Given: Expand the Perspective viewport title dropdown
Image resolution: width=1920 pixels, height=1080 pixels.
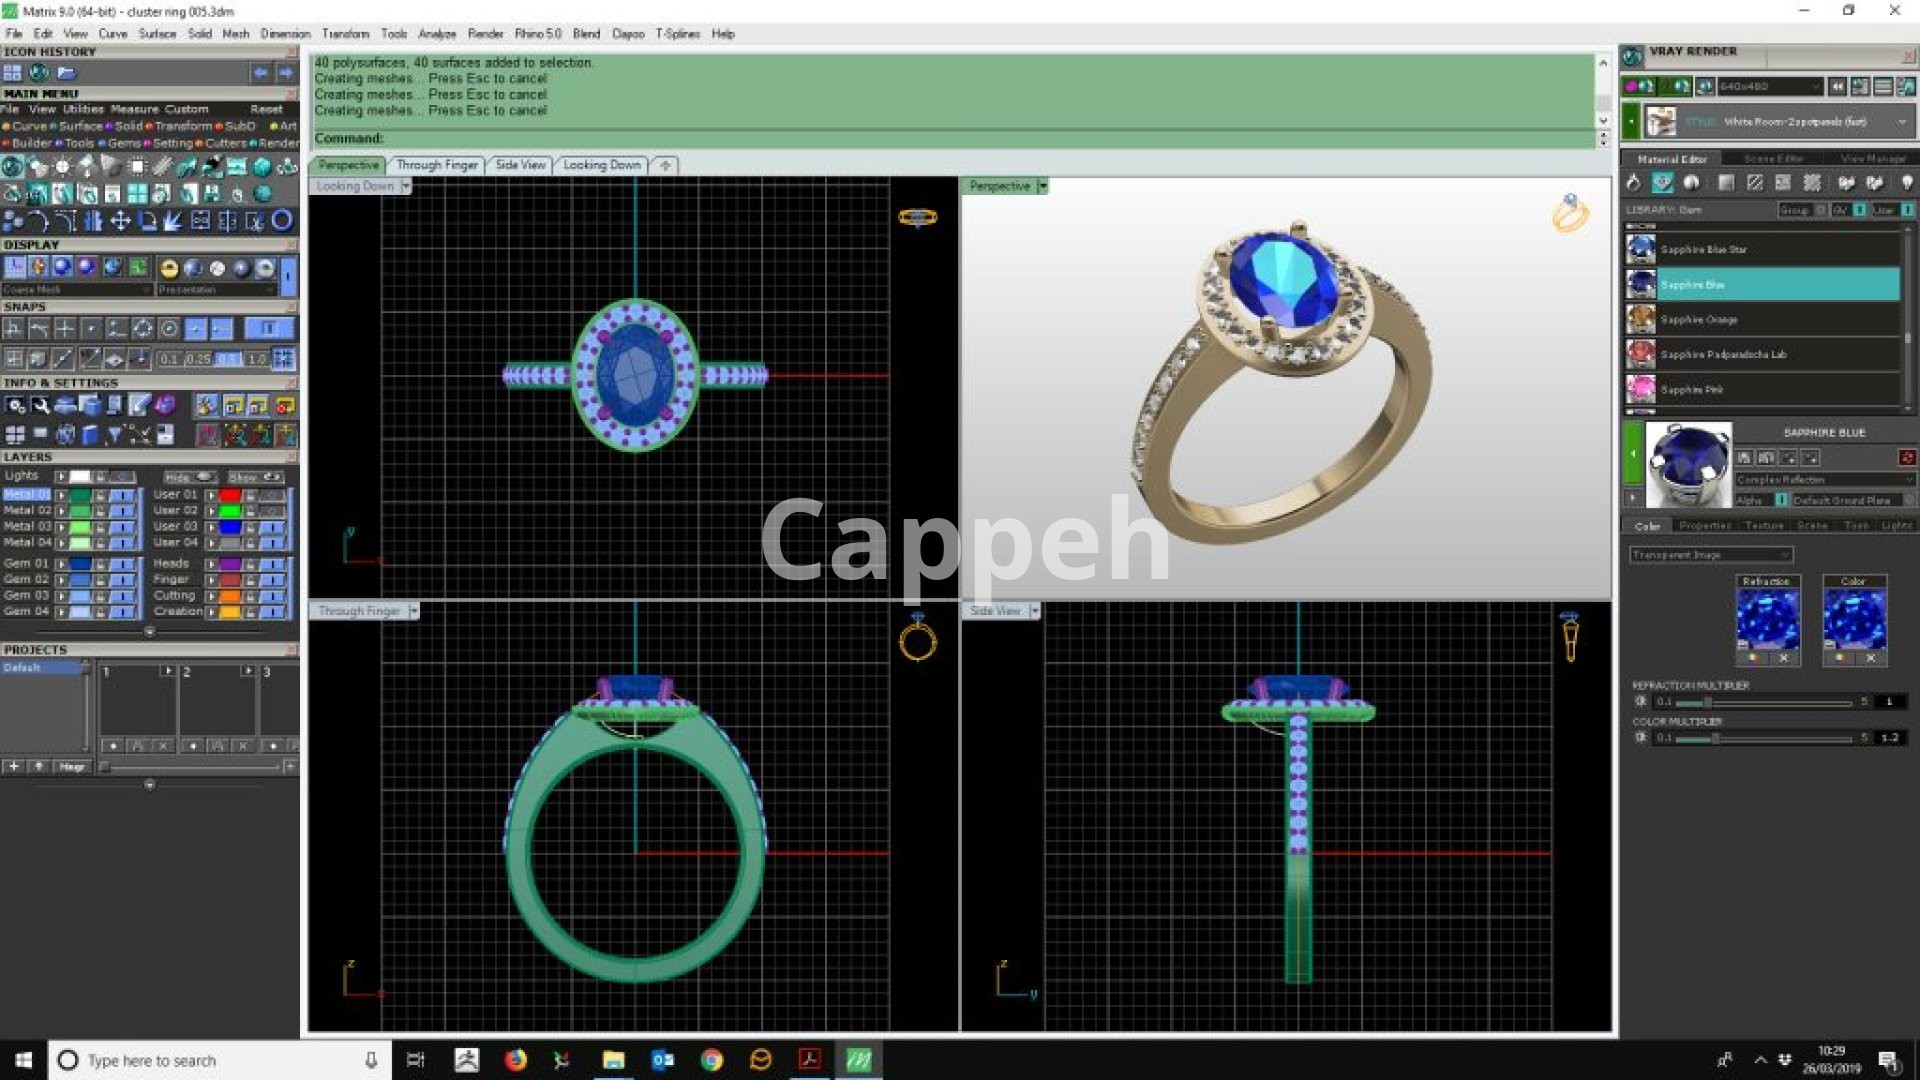Looking at the screenshot, I should (1043, 186).
